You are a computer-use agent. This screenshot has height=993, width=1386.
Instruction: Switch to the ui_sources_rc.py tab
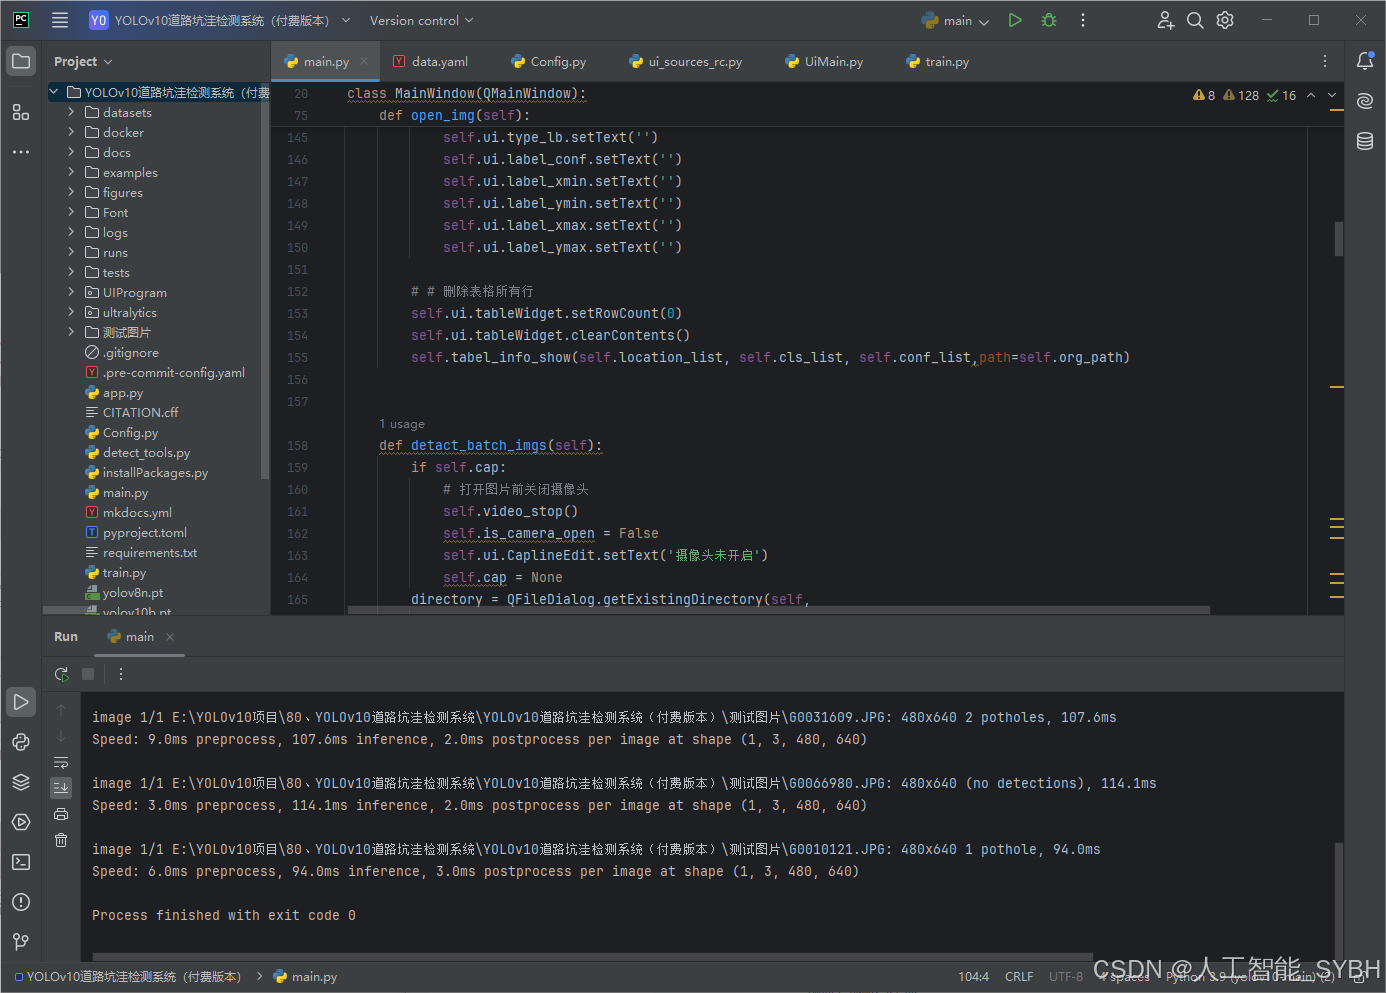(x=685, y=61)
